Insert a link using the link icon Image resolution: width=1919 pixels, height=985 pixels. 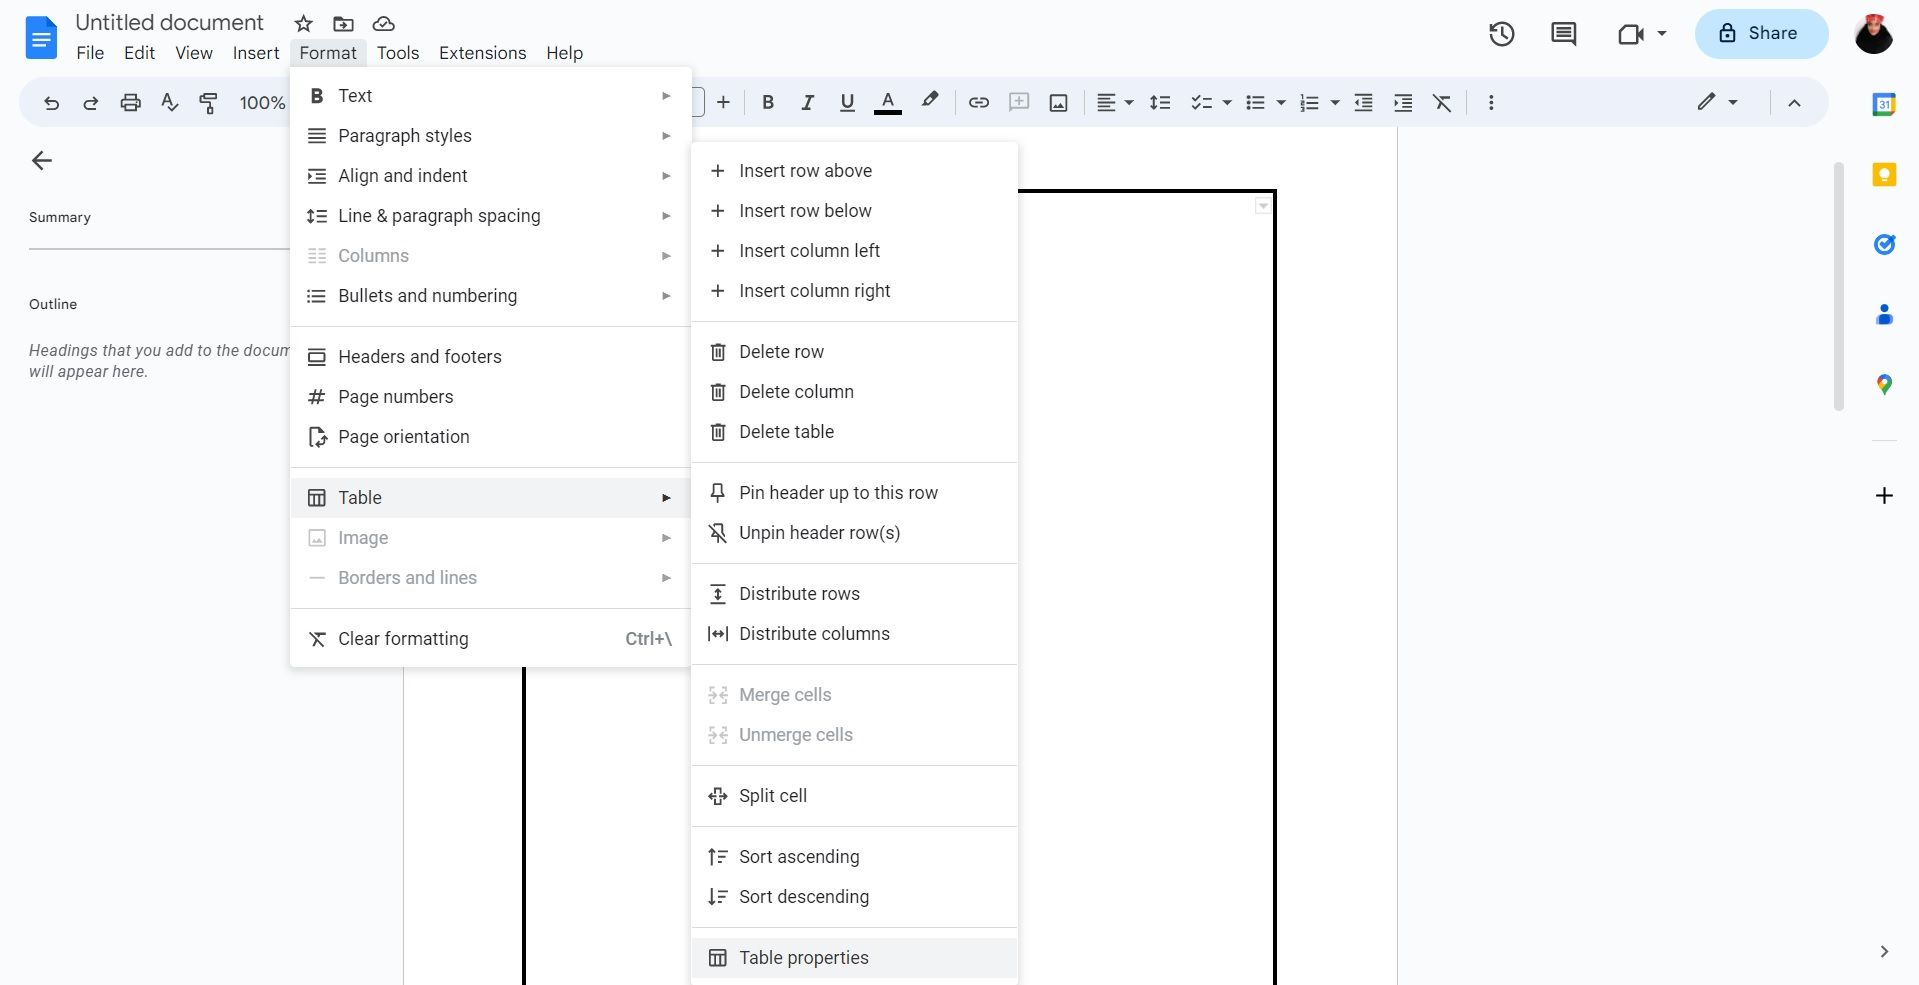pyautogui.click(x=978, y=102)
